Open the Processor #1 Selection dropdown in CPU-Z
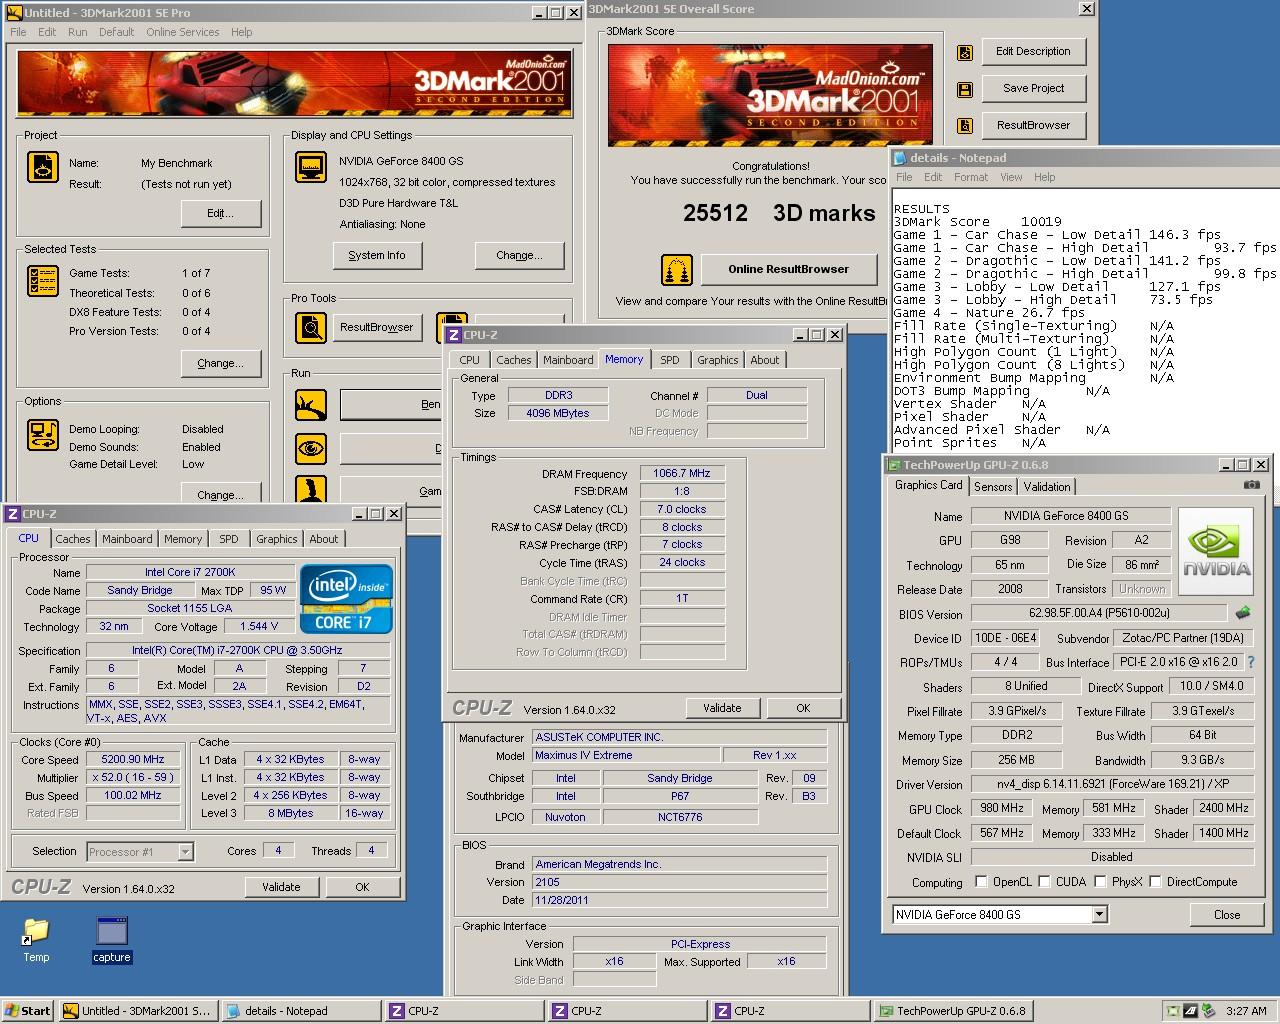This screenshot has width=1280, height=1024. tap(185, 852)
